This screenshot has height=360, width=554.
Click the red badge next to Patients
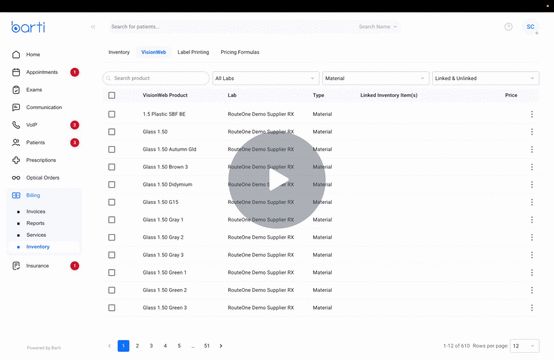pos(75,142)
